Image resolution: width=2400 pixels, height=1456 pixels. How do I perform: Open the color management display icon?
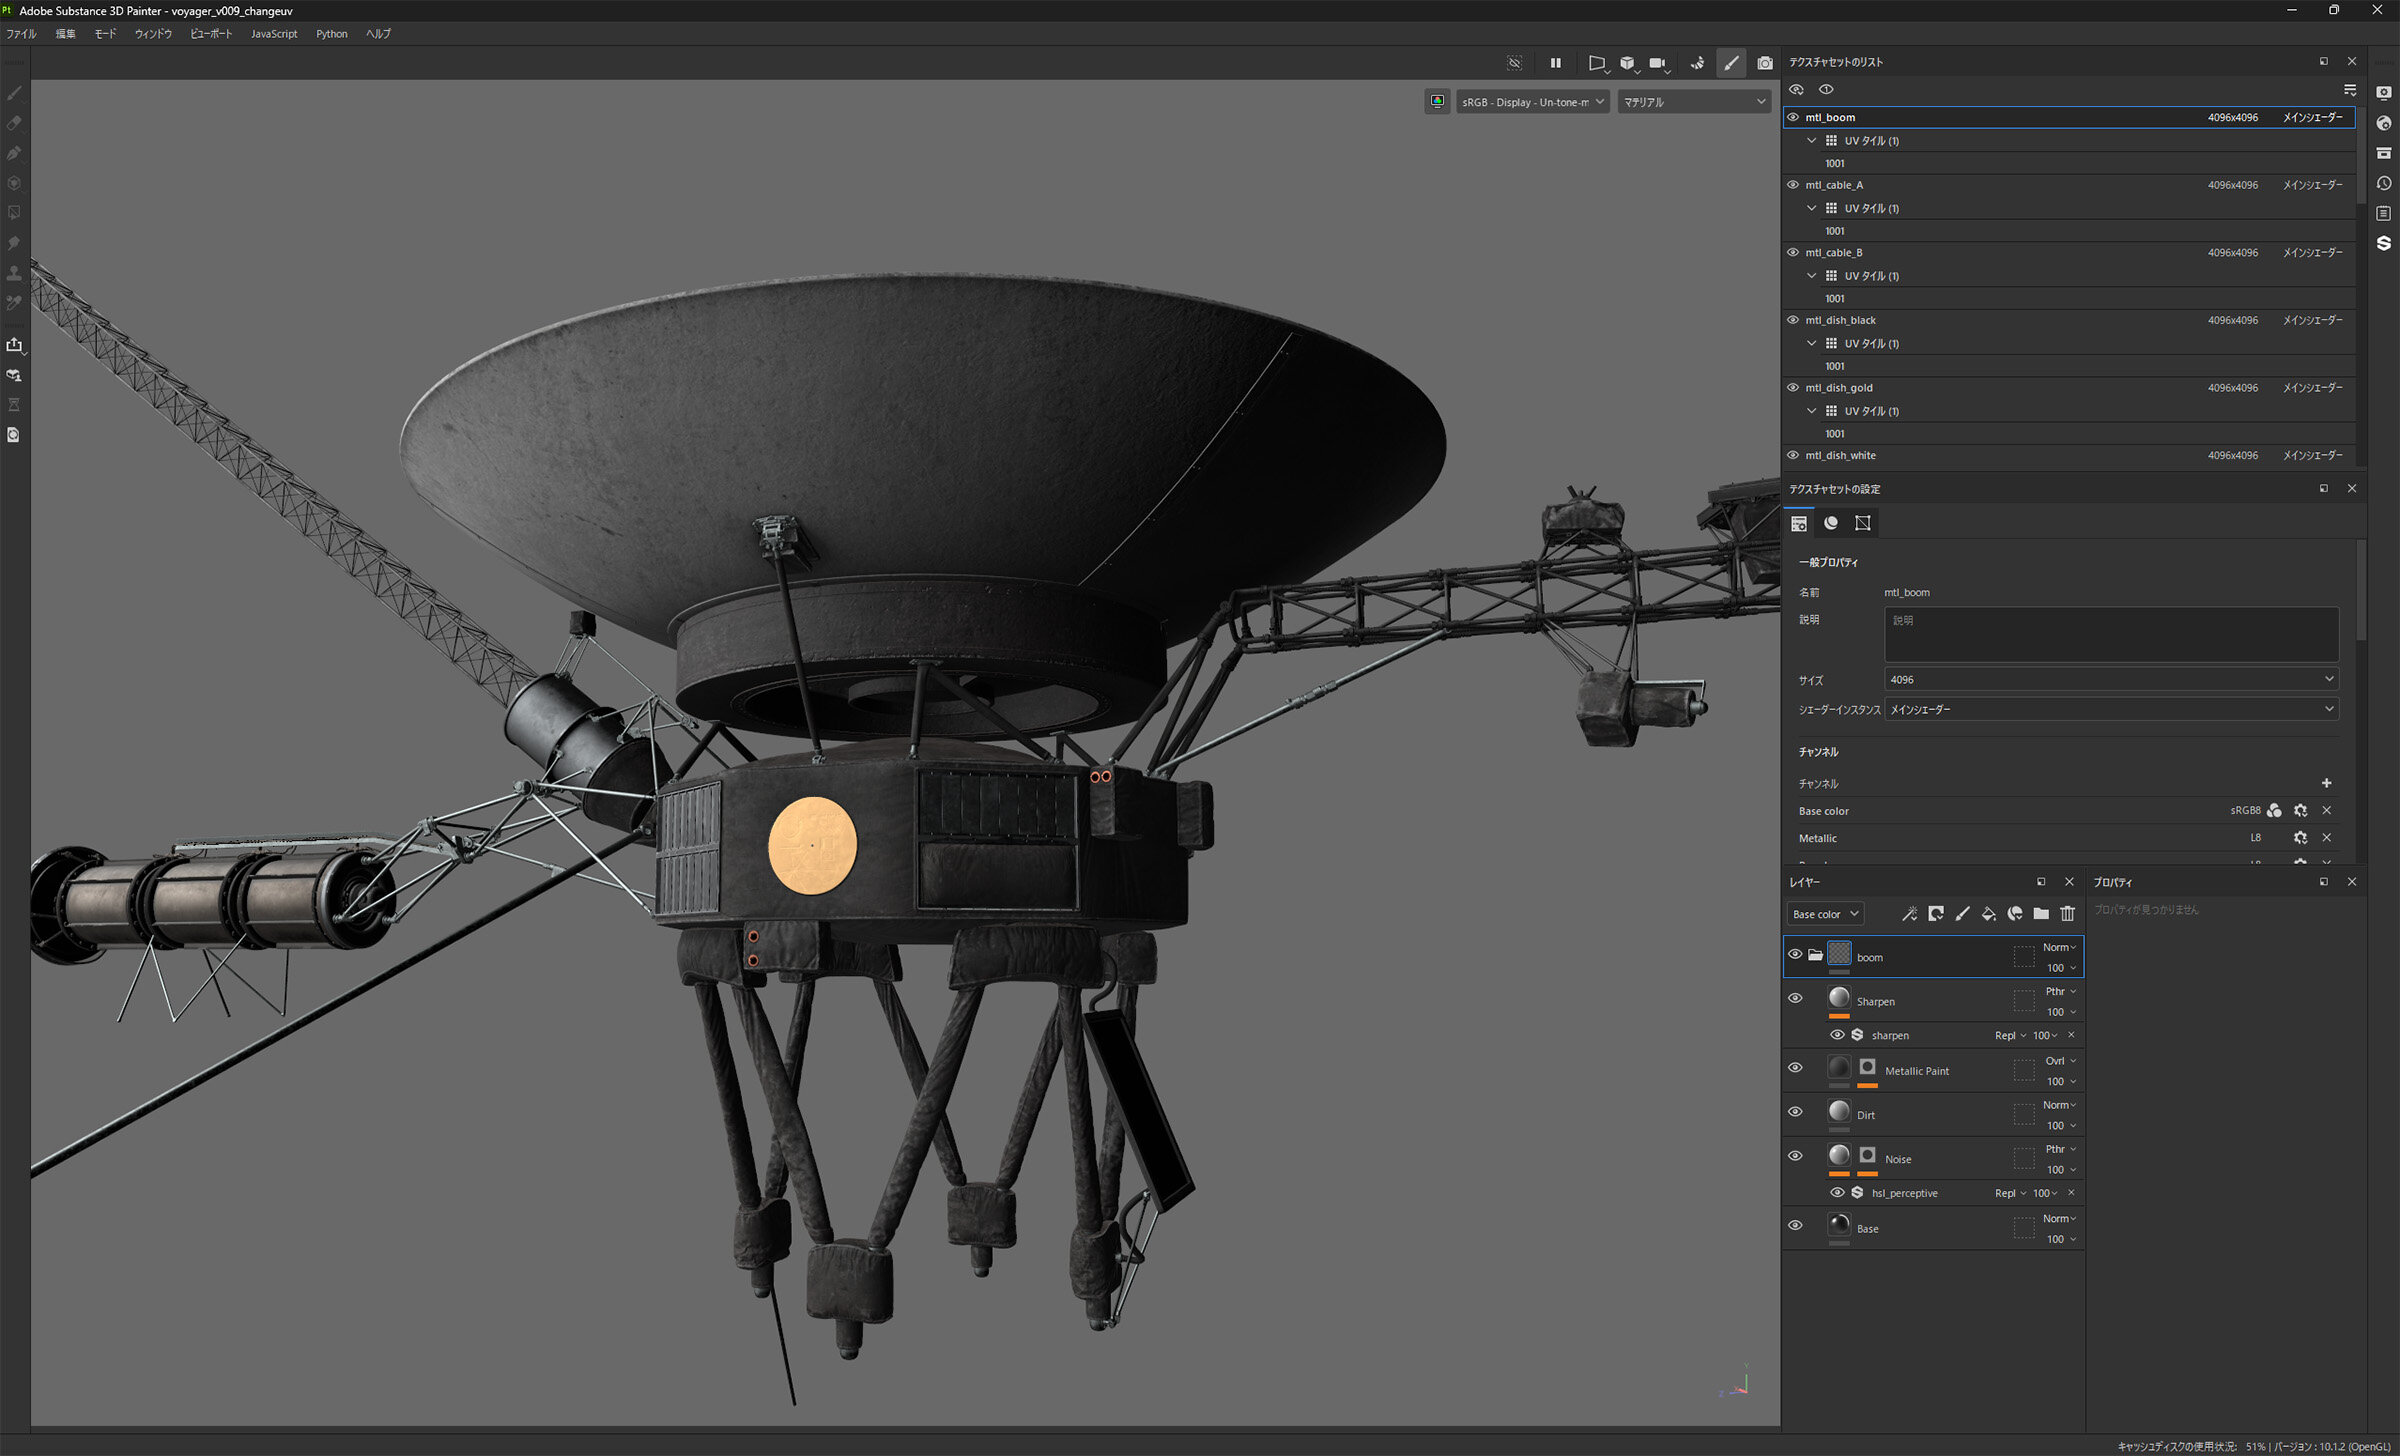[1437, 102]
